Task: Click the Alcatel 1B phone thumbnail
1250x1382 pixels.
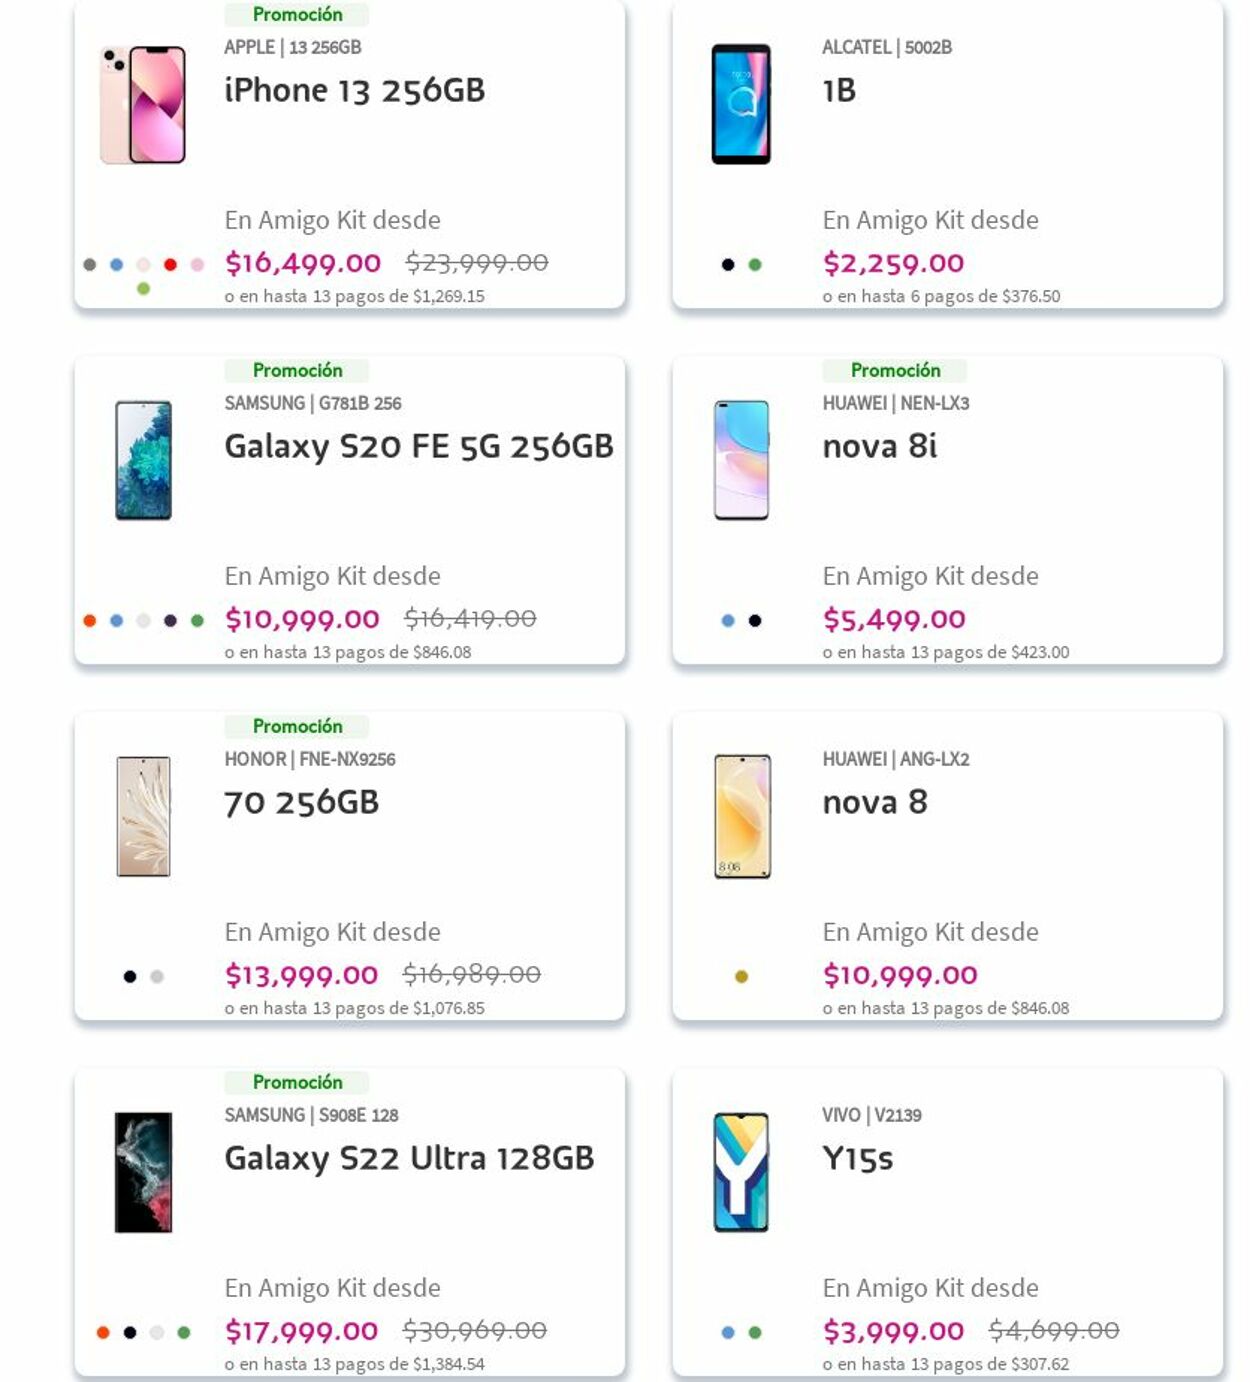Action: point(741,105)
